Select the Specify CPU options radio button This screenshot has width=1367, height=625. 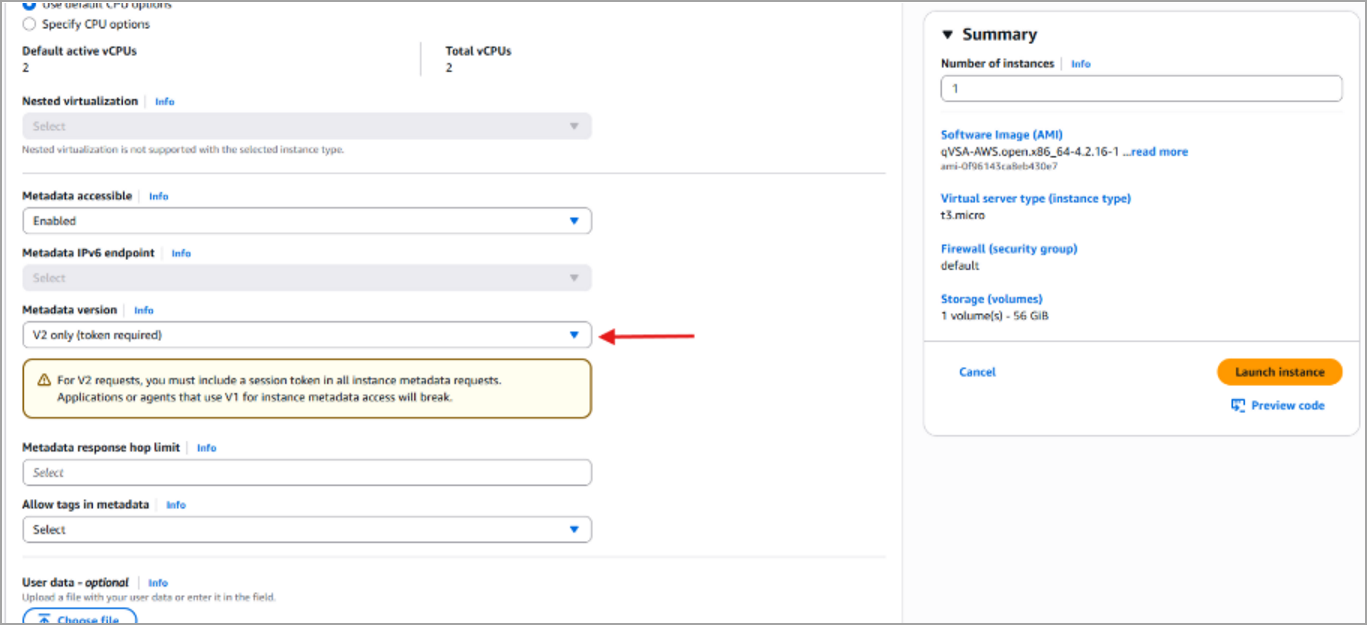tap(28, 24)
